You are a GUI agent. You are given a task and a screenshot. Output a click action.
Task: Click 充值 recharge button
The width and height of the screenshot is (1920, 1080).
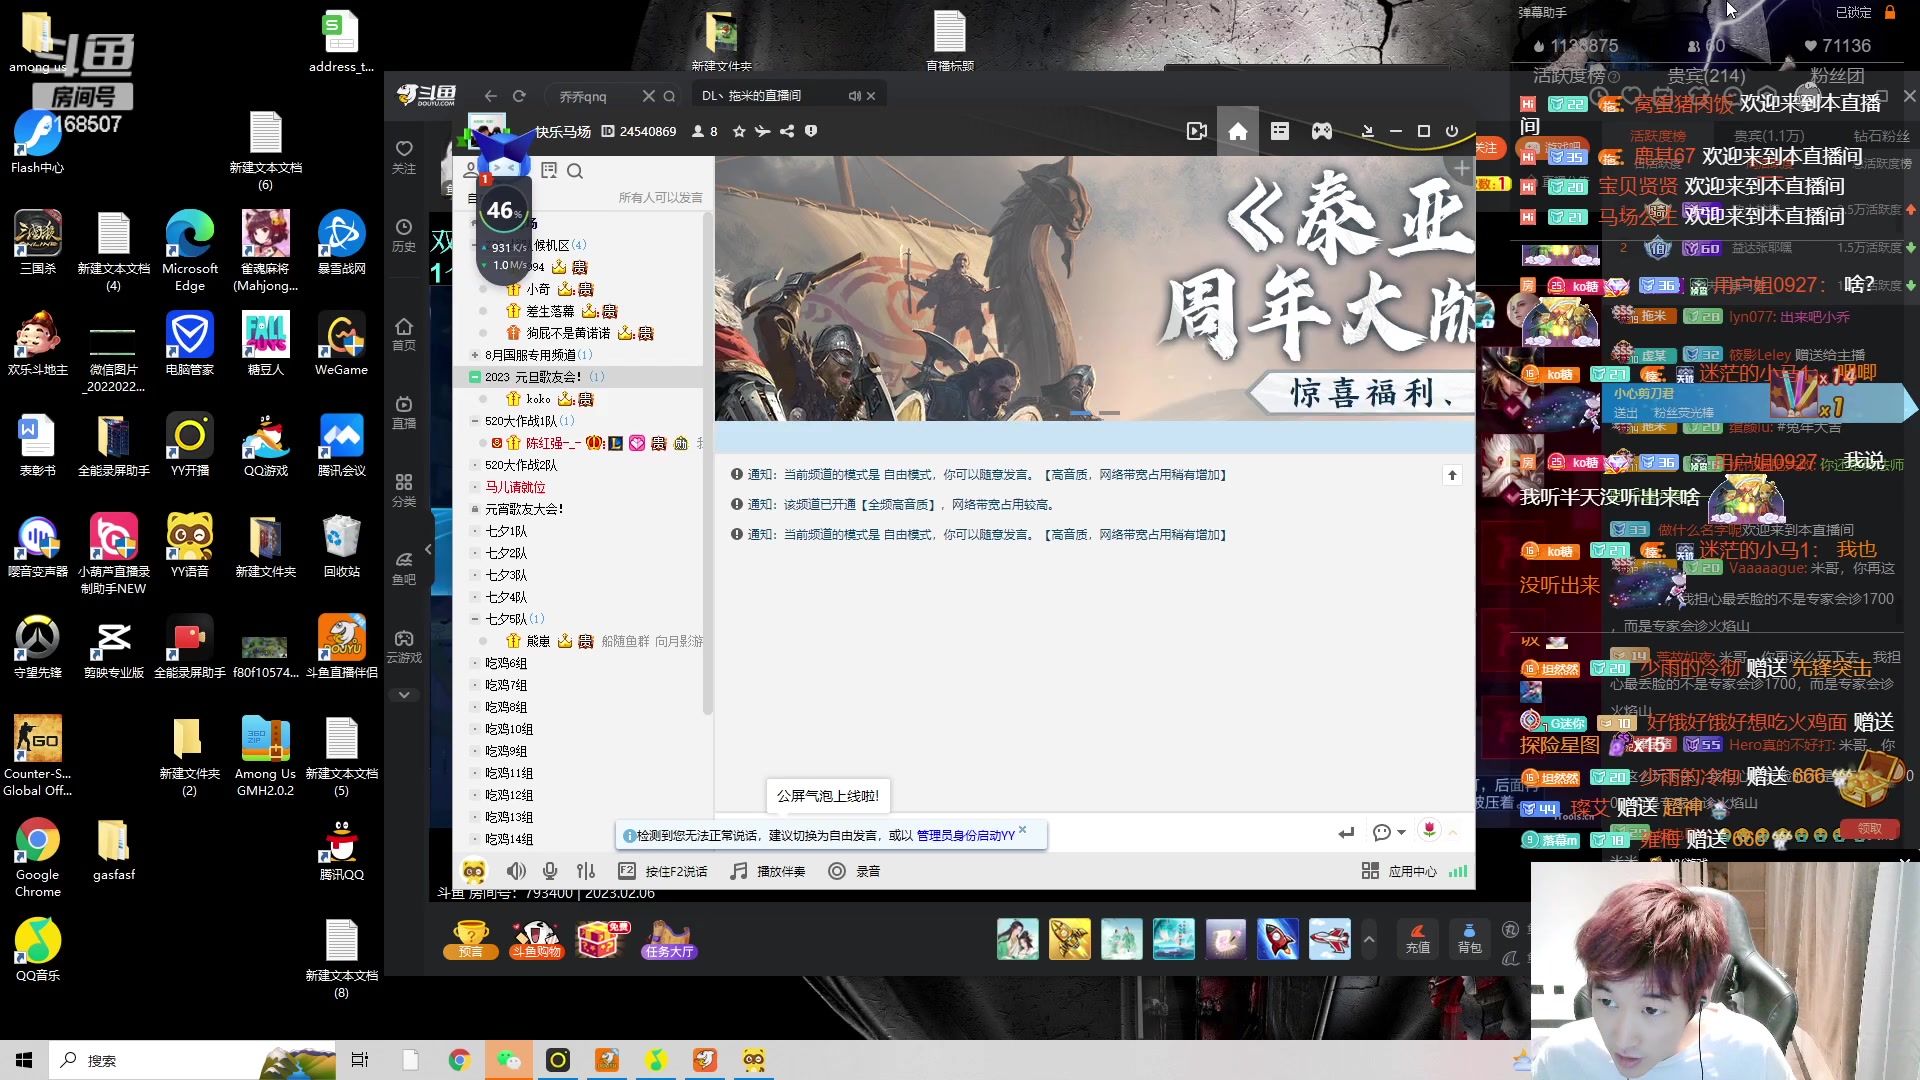[x=1418, y=938]
